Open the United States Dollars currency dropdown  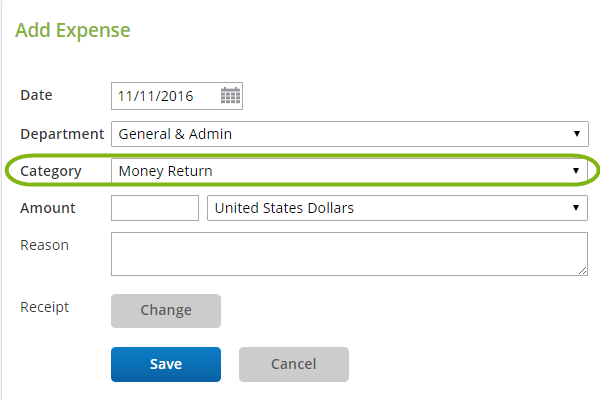(x=397, y=208)
